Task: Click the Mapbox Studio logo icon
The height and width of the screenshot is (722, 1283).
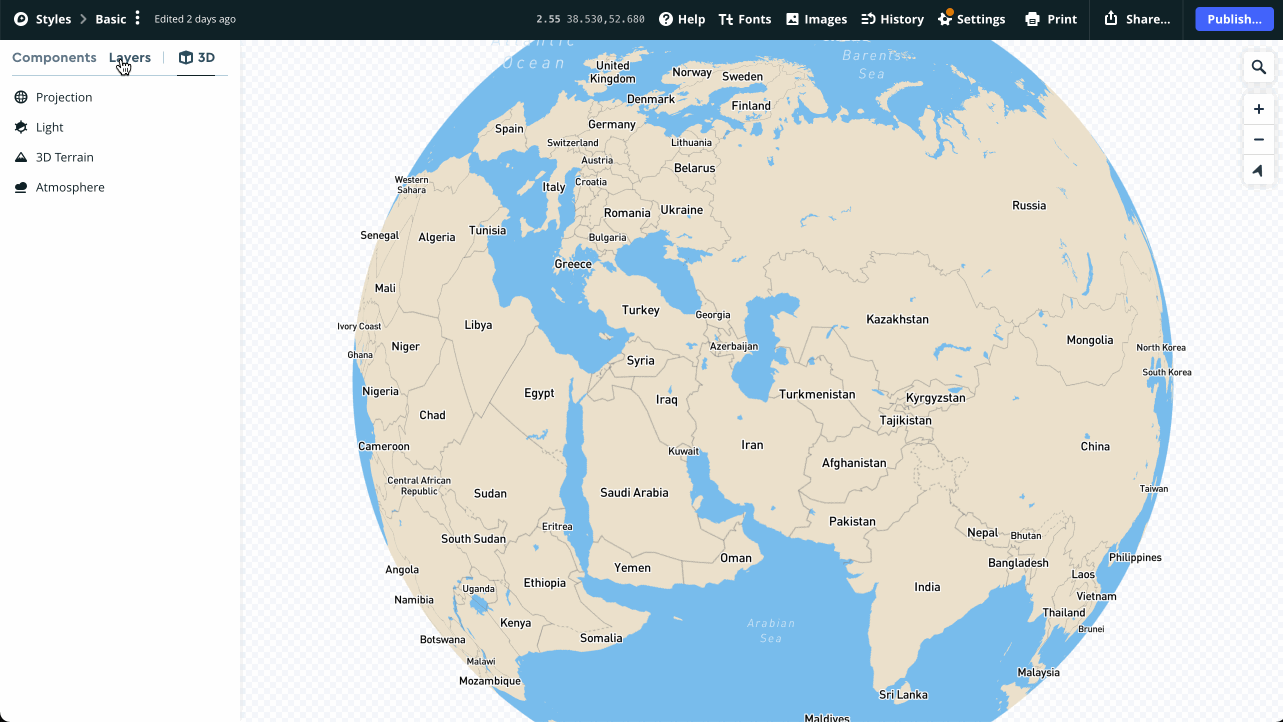Action: pyautogui.click(x=21, y=19)
